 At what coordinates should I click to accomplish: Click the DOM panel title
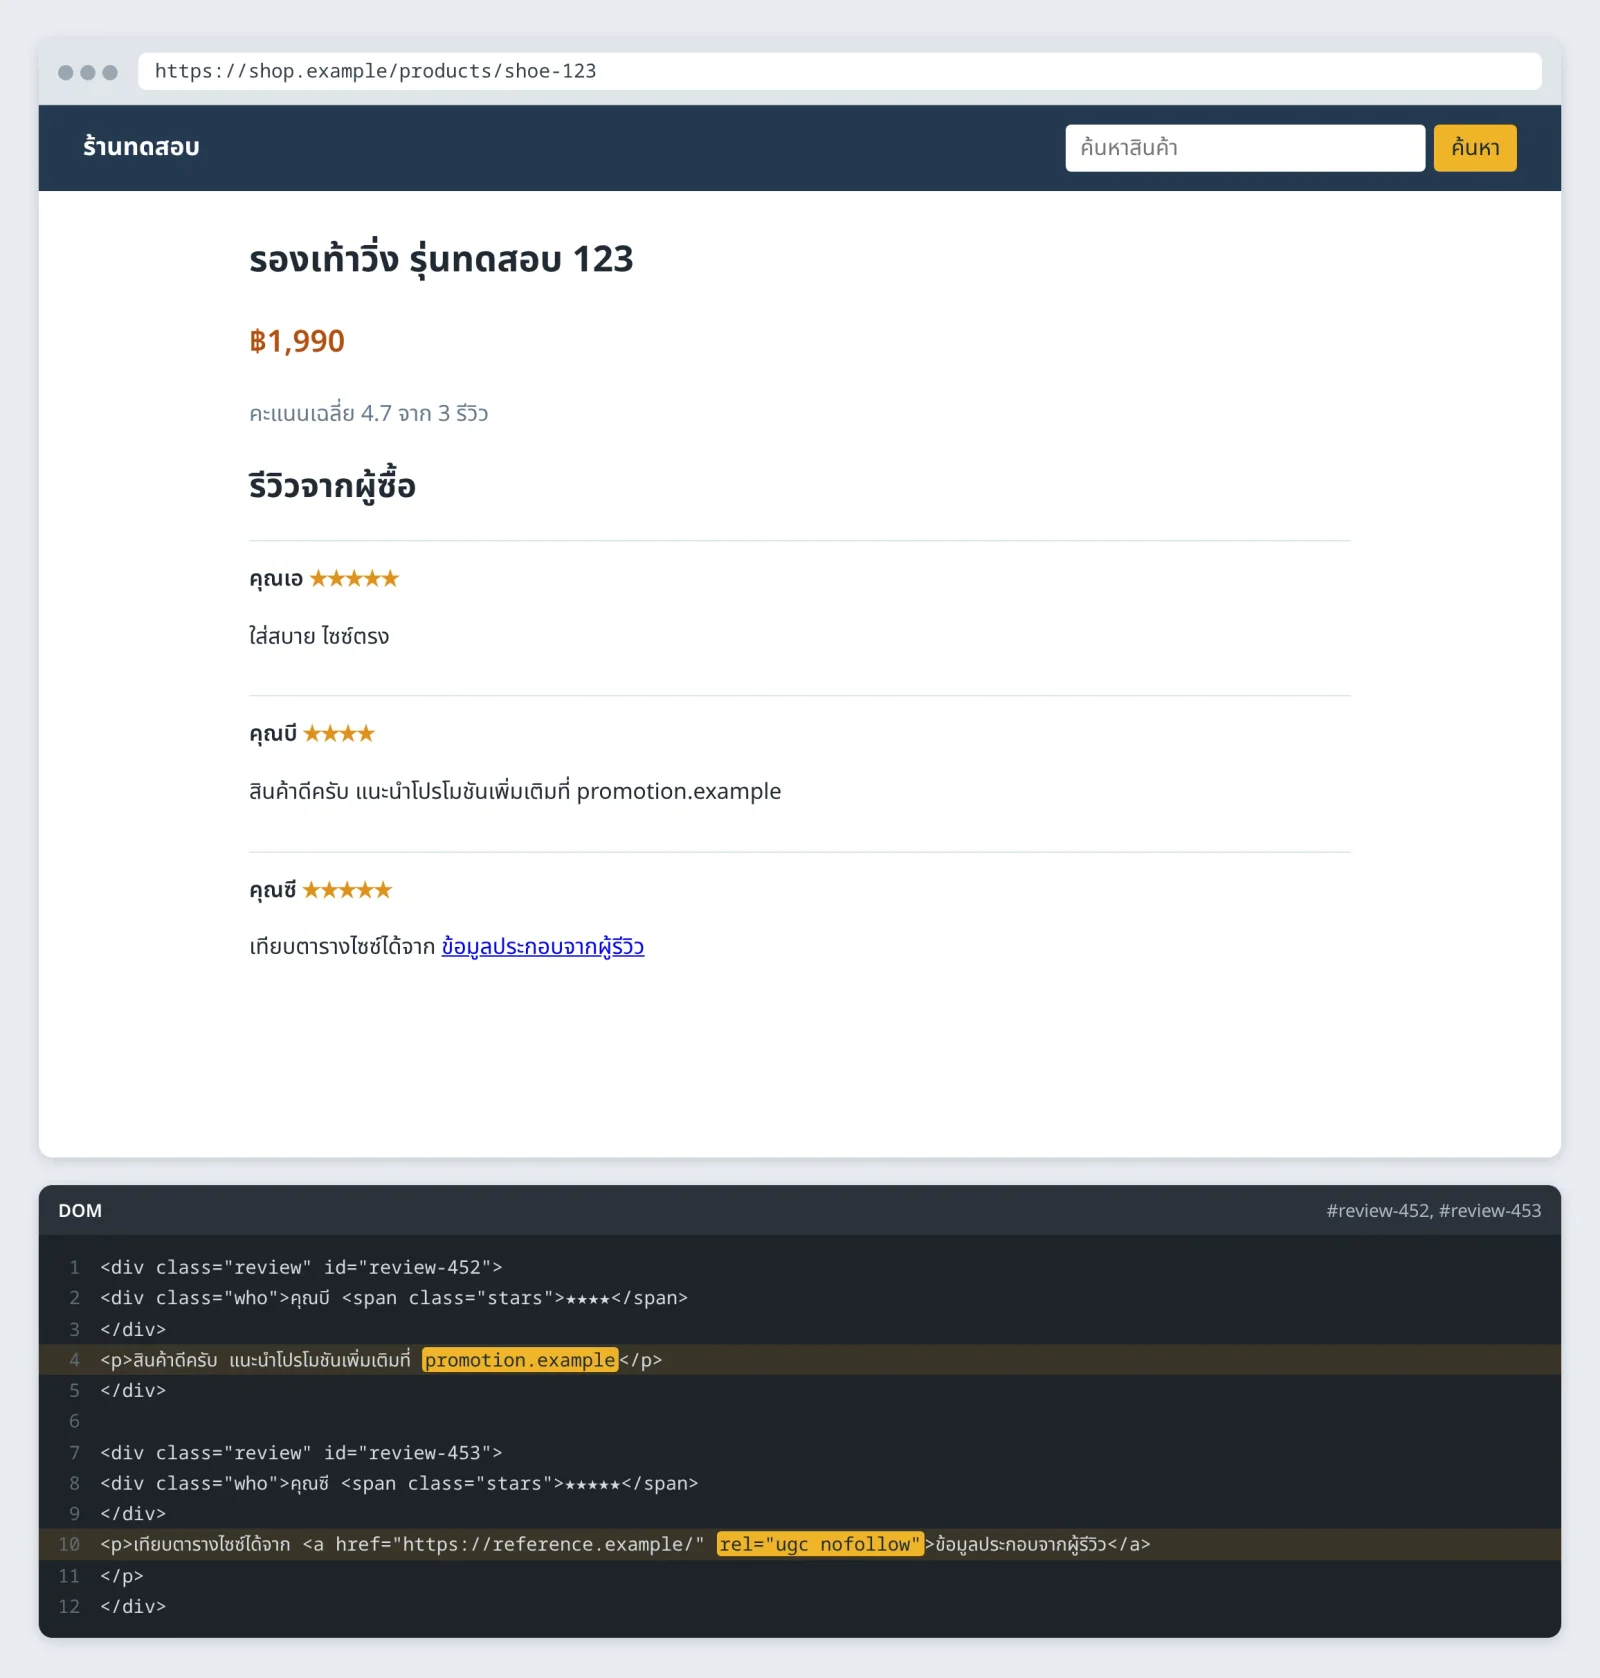[x=80, y=1210]
